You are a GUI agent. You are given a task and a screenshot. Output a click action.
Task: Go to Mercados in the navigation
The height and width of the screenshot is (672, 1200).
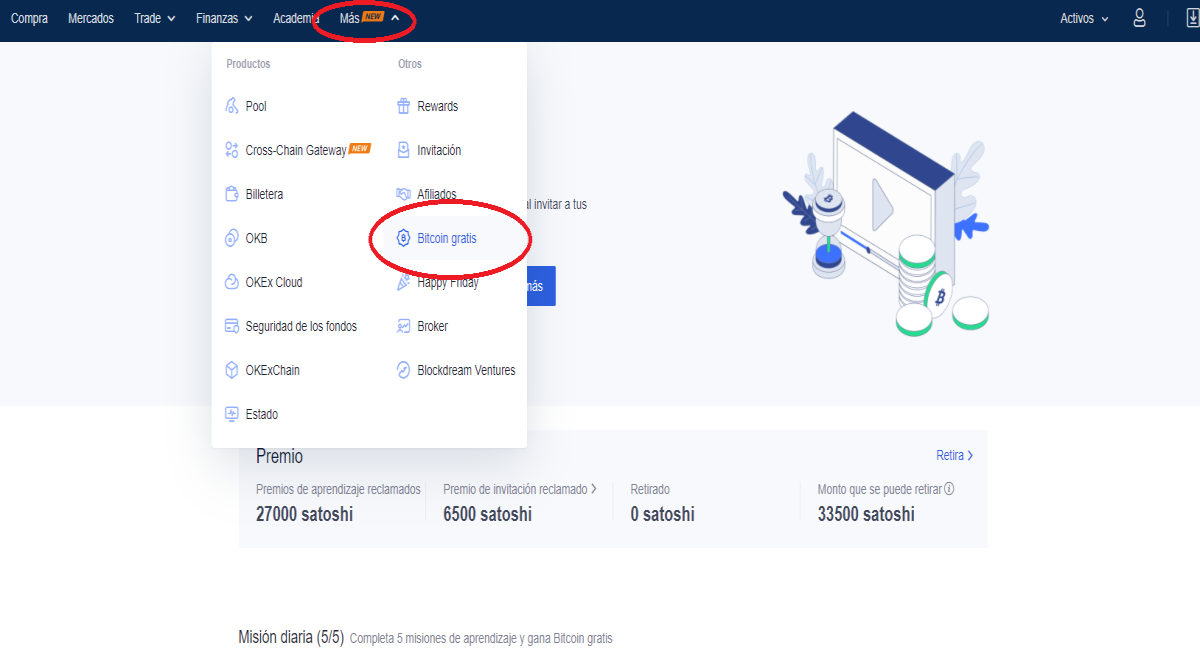[91, 18]
